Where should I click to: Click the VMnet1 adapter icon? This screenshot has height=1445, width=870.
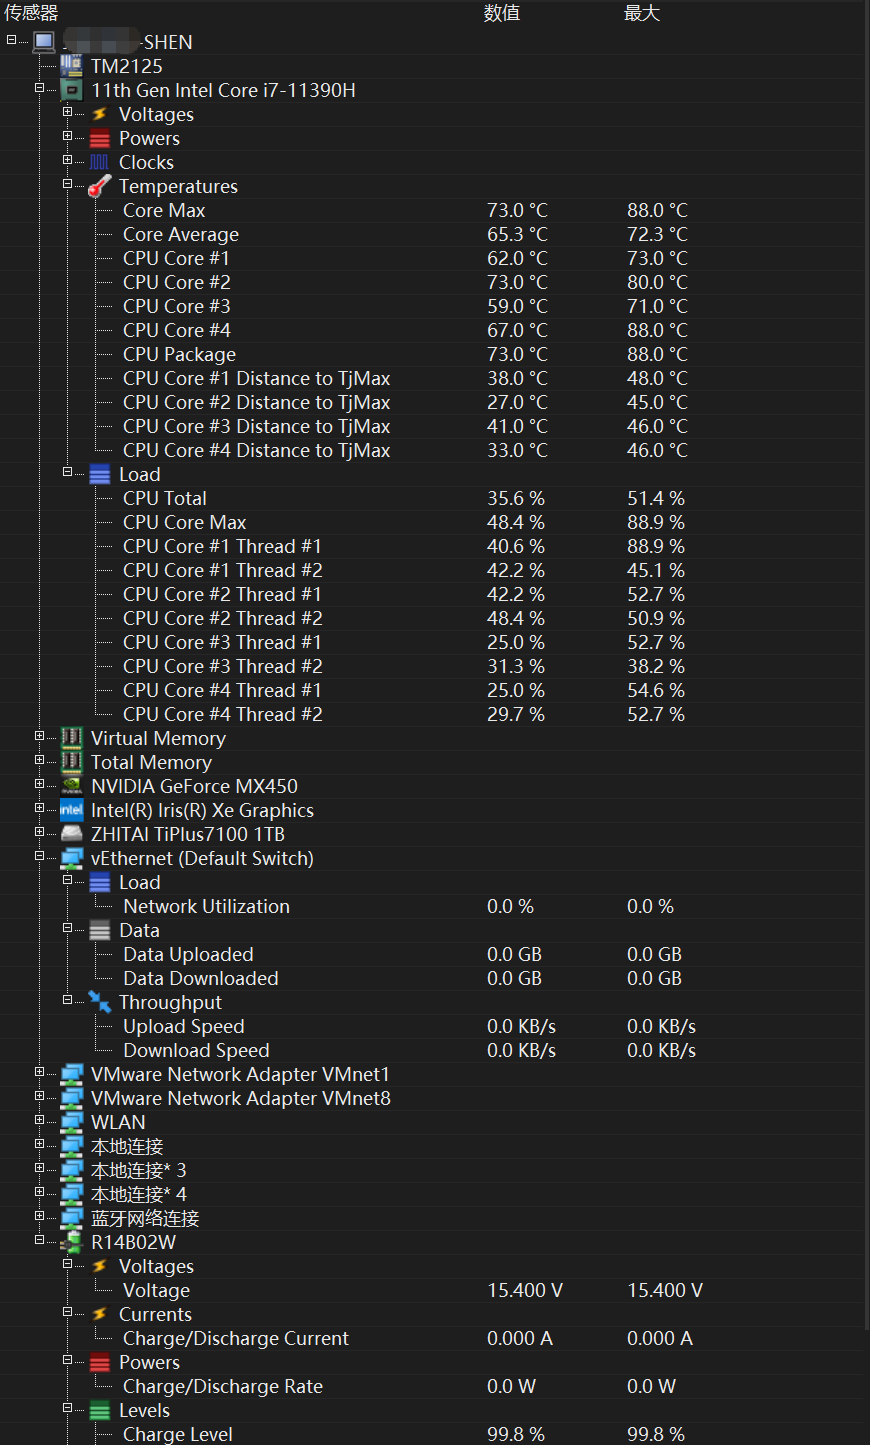coord(71,1074)
